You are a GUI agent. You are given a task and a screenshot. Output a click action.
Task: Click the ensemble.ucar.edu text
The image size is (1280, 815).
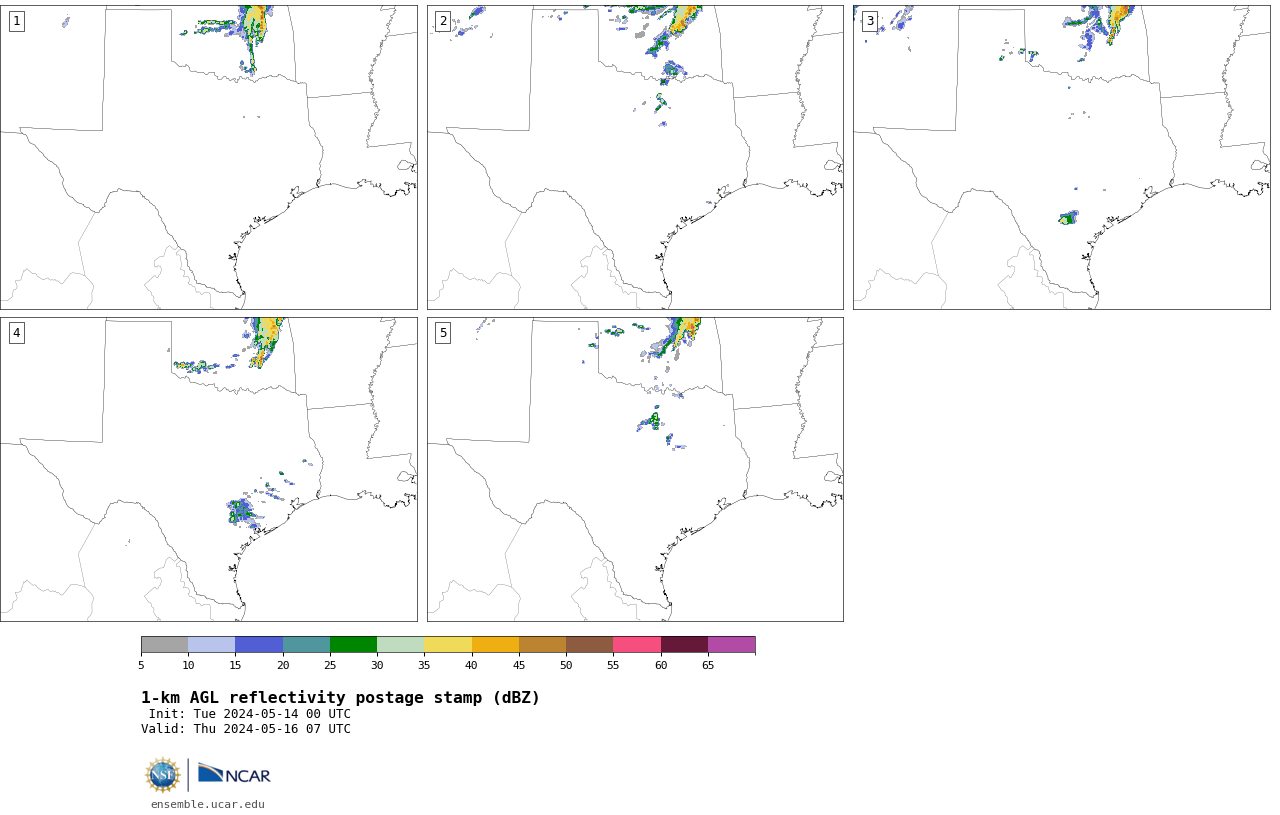pos(208,804)
